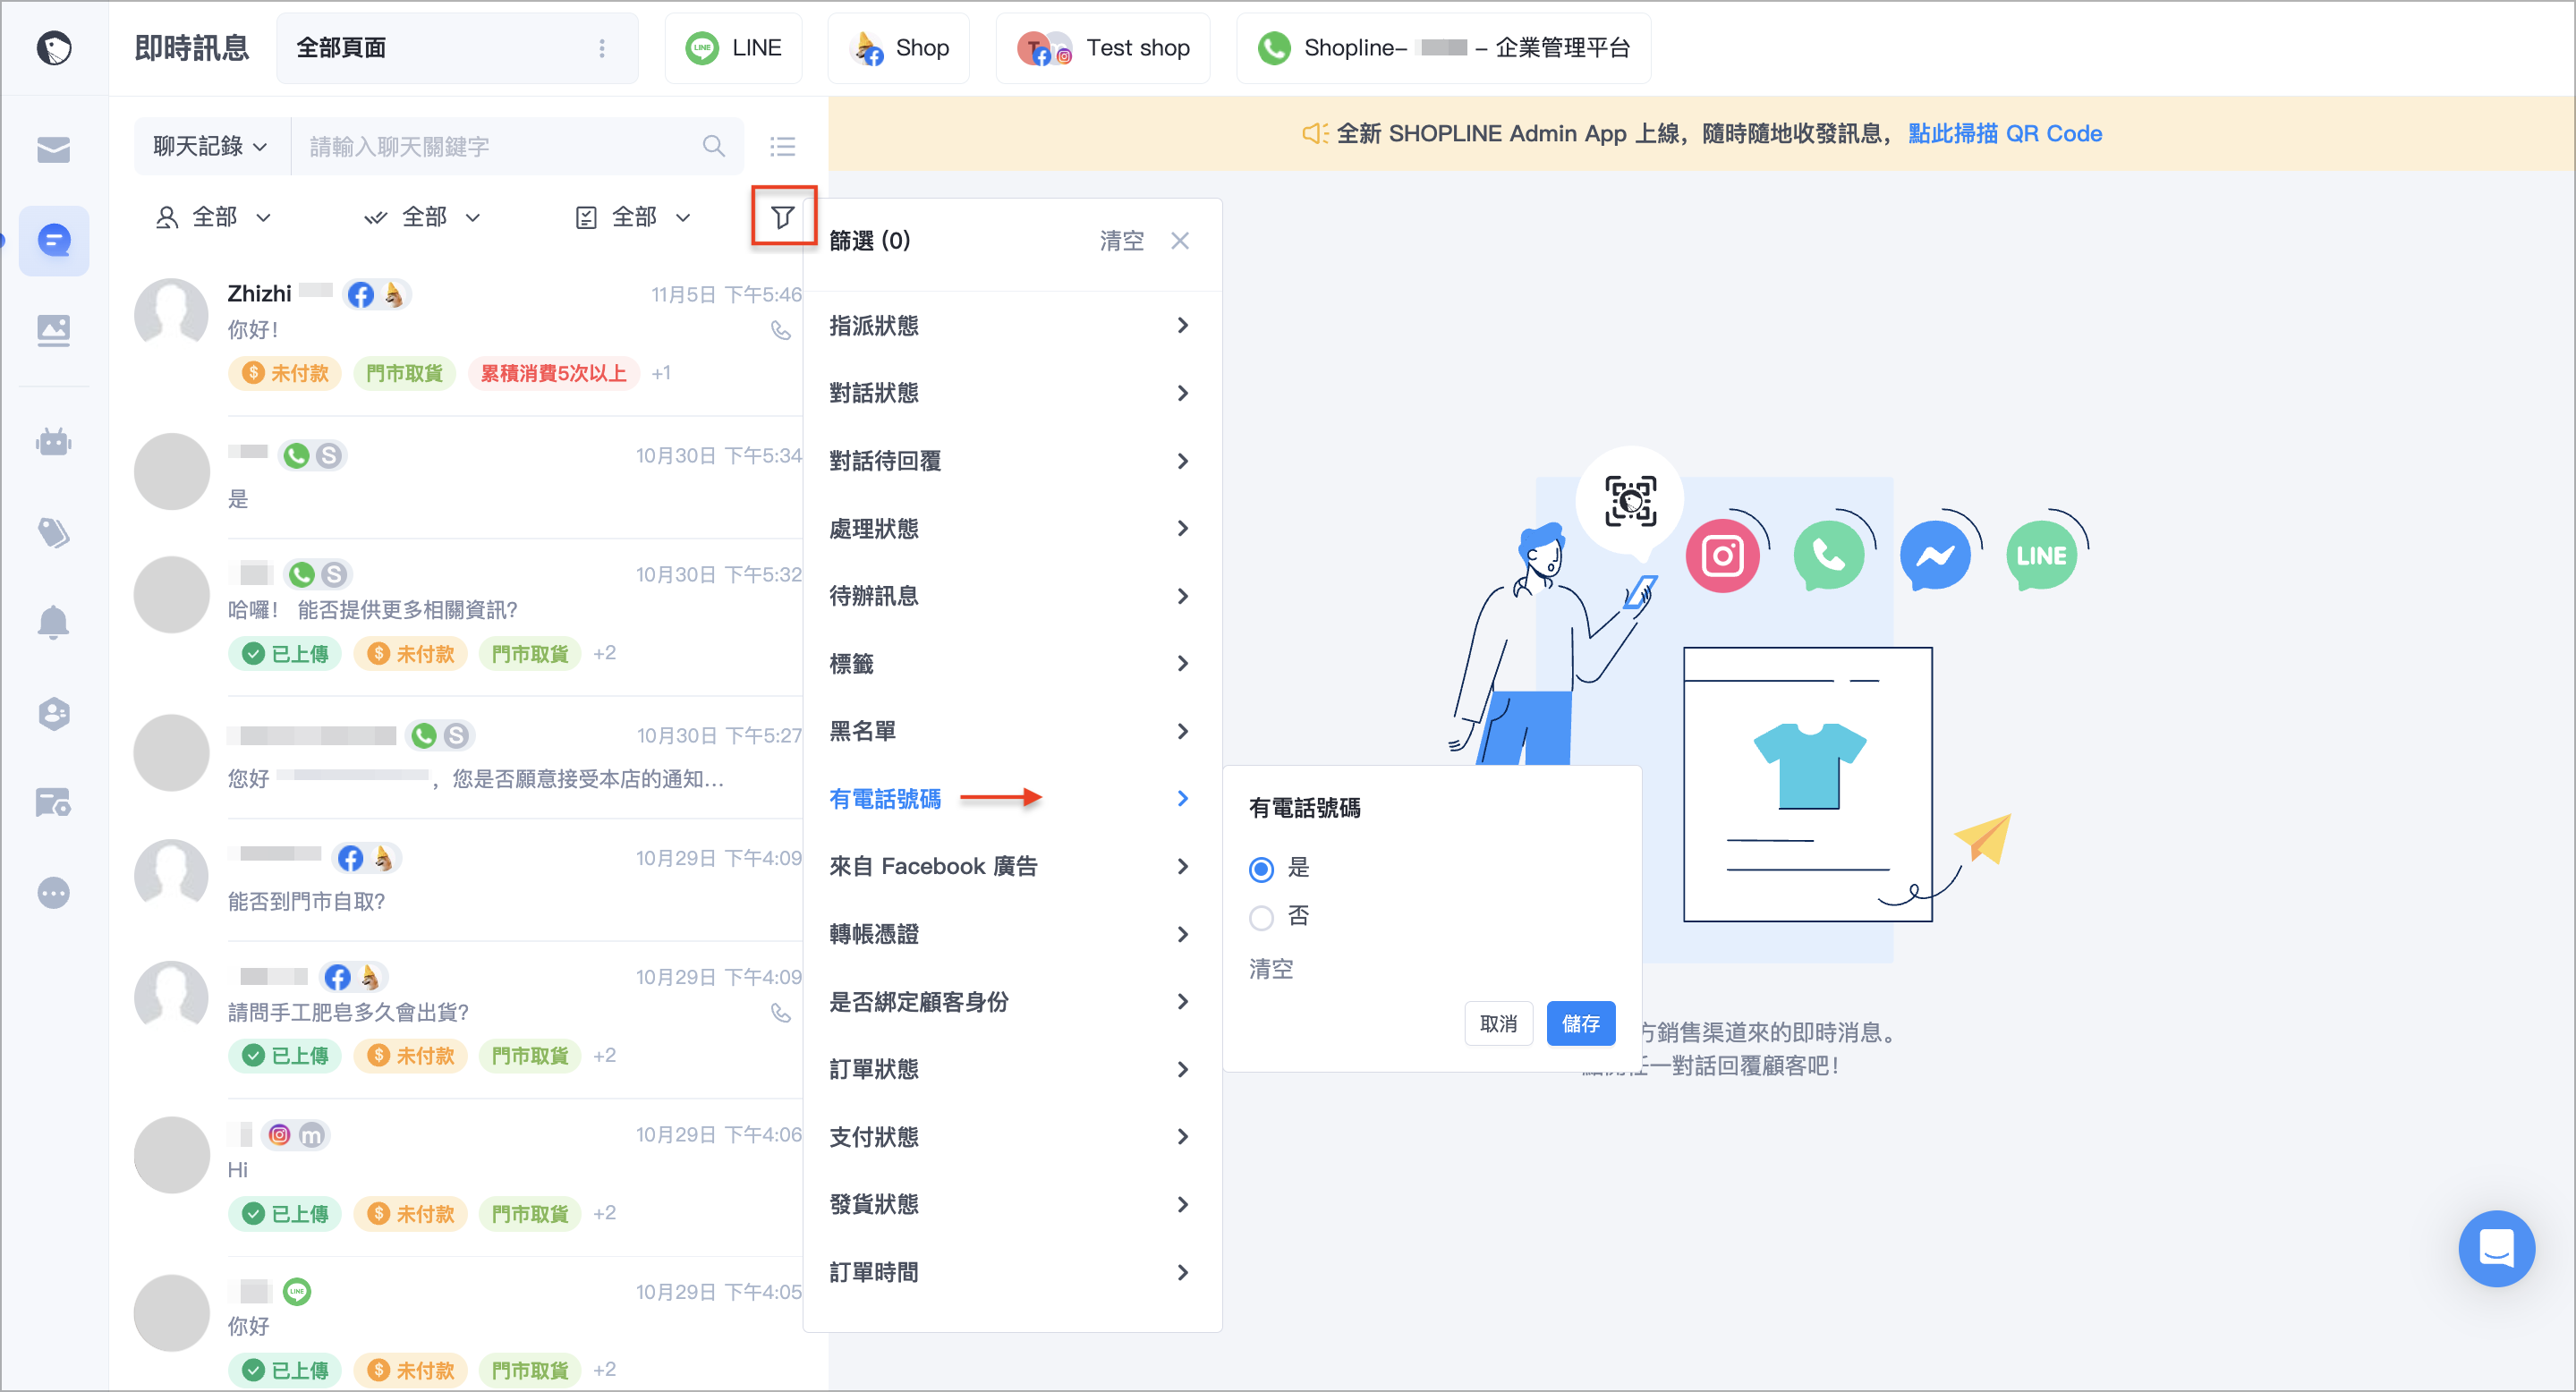Click 取消 in the phone number popup
Image resolution: width=2576 pixels, height=1392 pixels.
tap(1498, 1023)
